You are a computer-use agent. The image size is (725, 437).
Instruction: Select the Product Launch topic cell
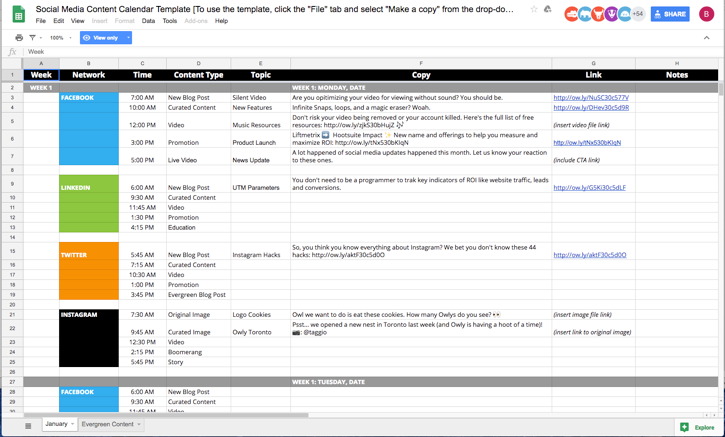[260, 139]
